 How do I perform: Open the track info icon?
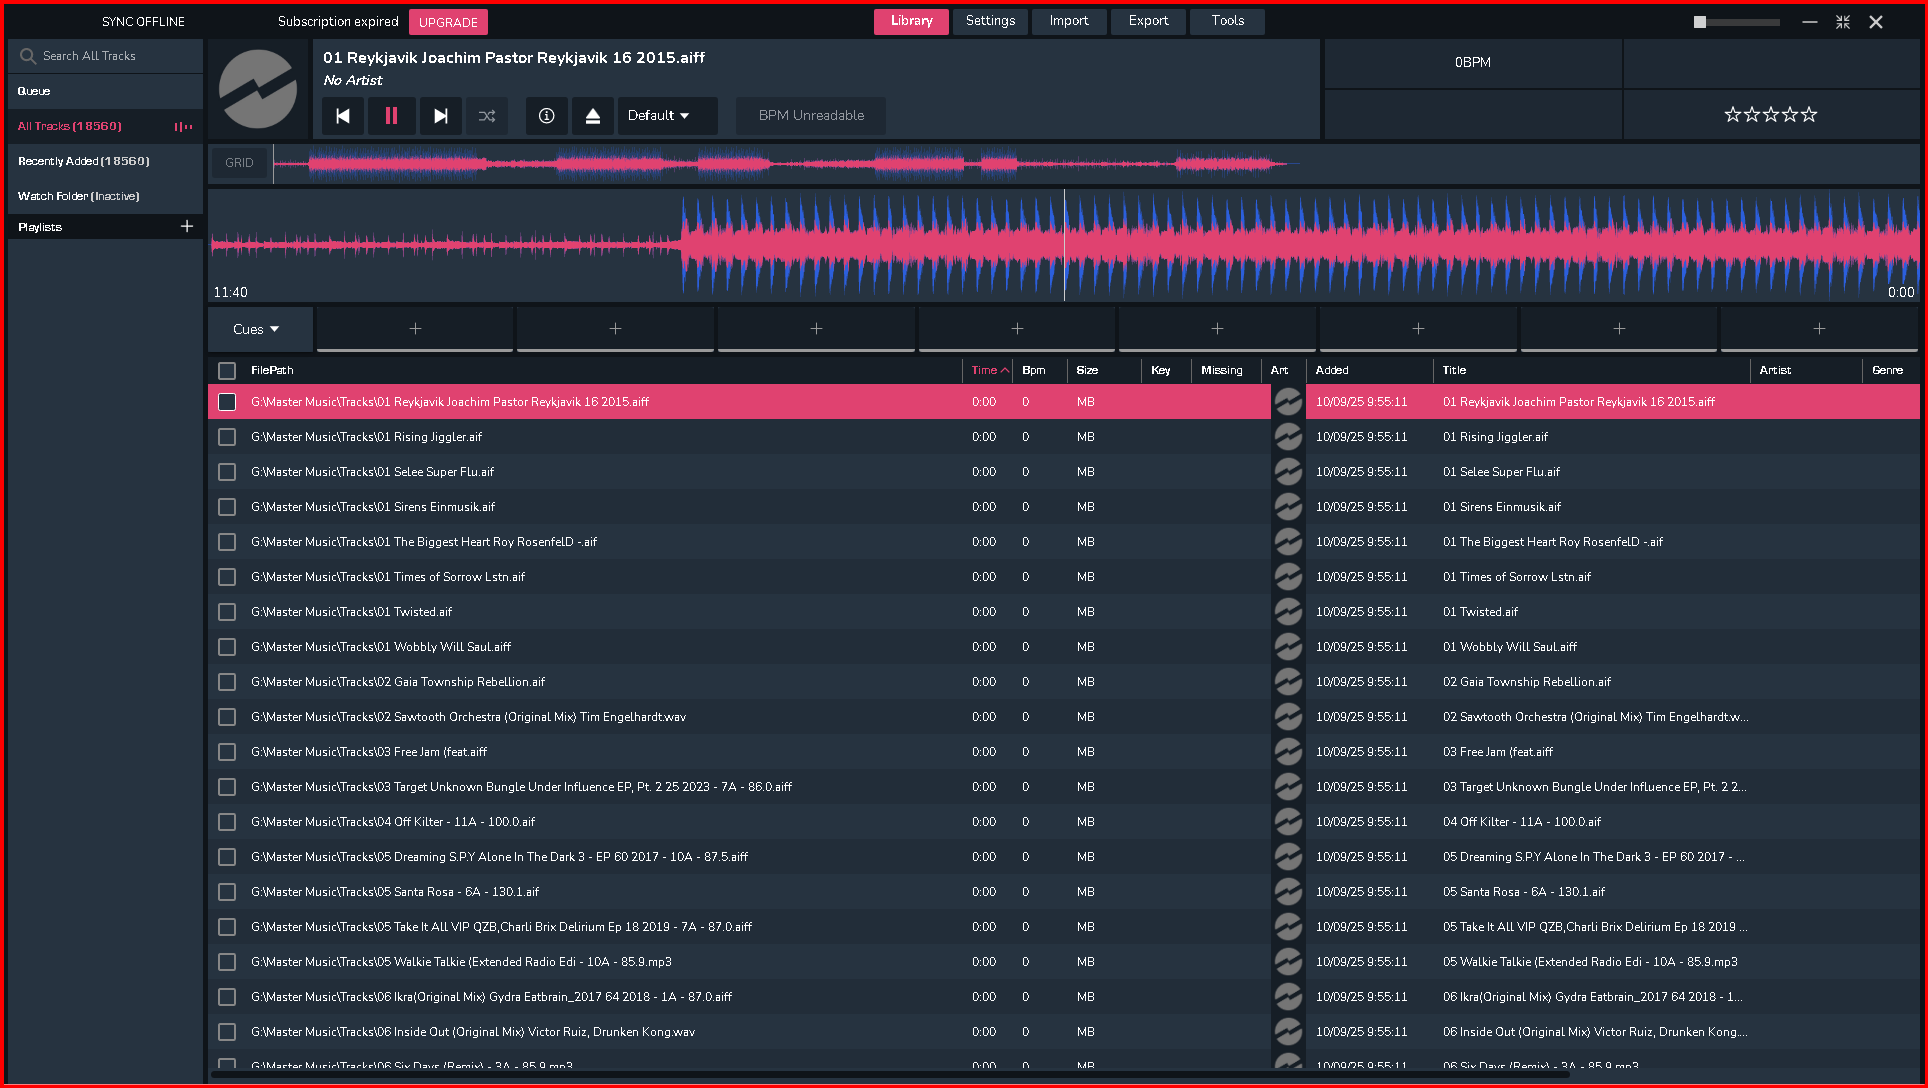click(x=546, y=116)
